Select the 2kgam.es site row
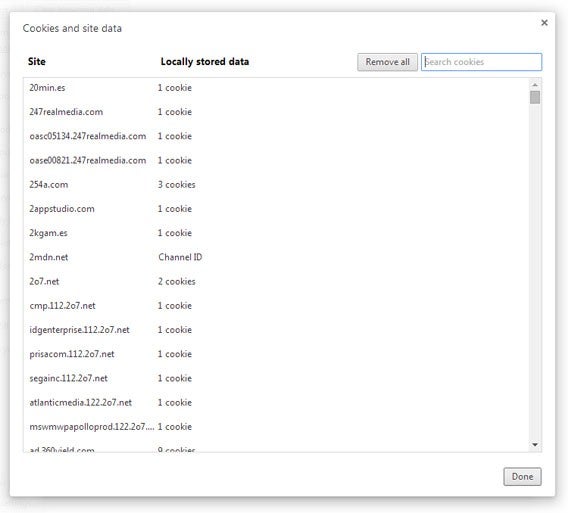The height and width of the screenshot is (513, 568). coord(276,233)
